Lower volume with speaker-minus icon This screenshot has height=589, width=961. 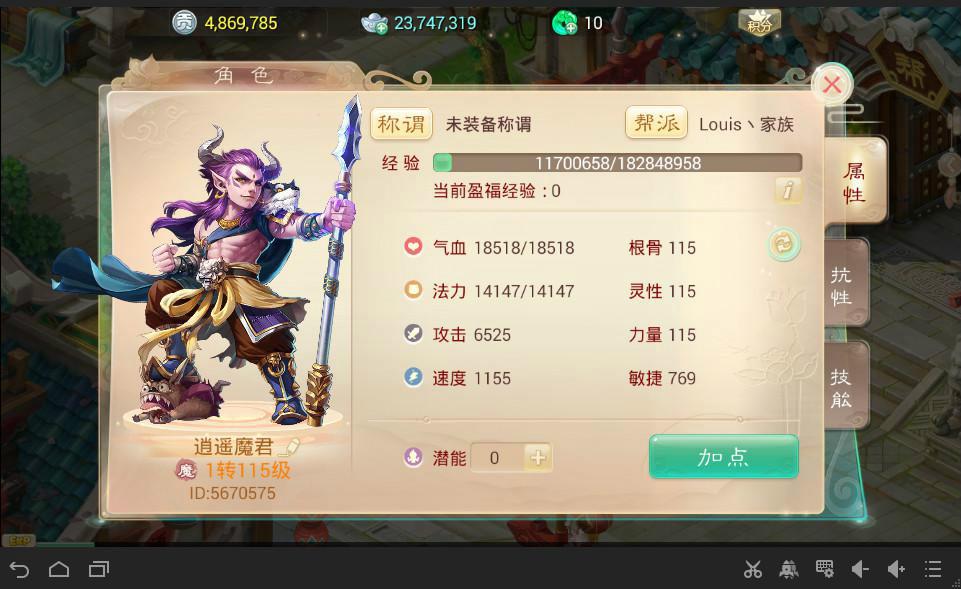[x=860, y=569]
